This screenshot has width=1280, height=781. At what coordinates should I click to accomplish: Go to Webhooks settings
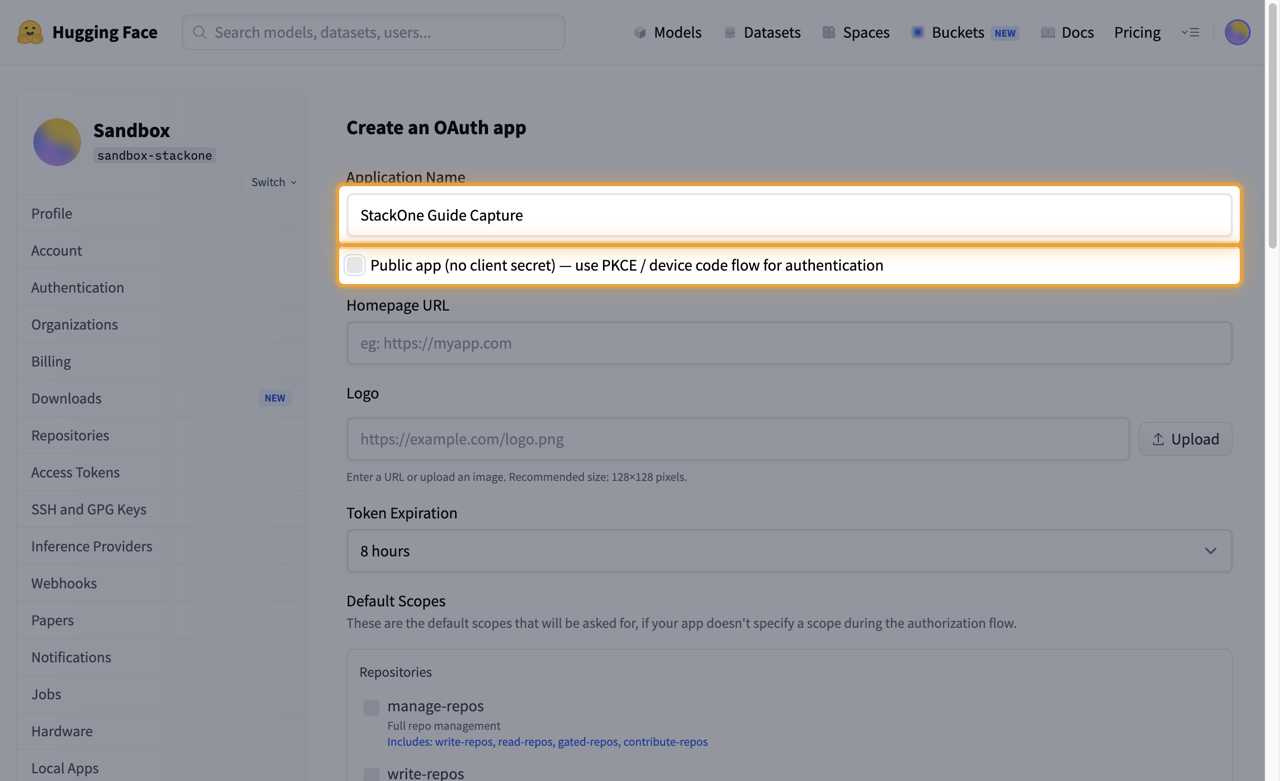(161, 583)
